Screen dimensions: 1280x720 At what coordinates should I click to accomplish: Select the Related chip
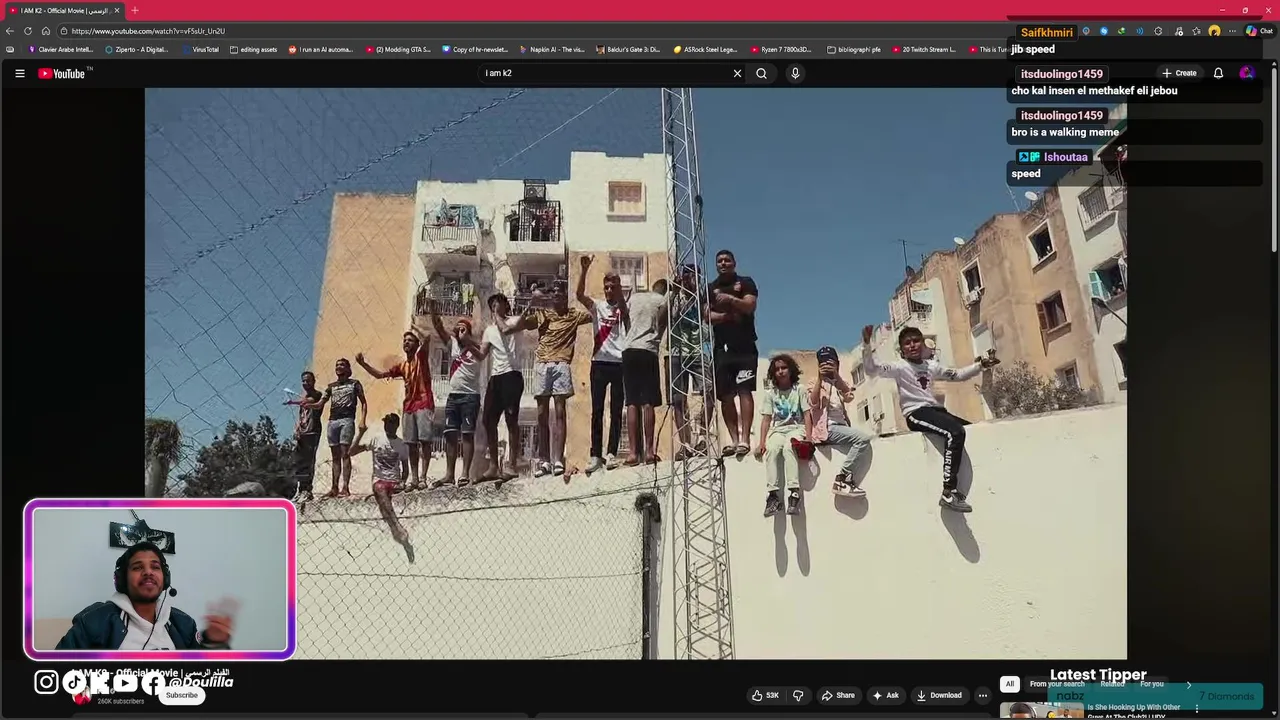click(x=1112, y=684)
